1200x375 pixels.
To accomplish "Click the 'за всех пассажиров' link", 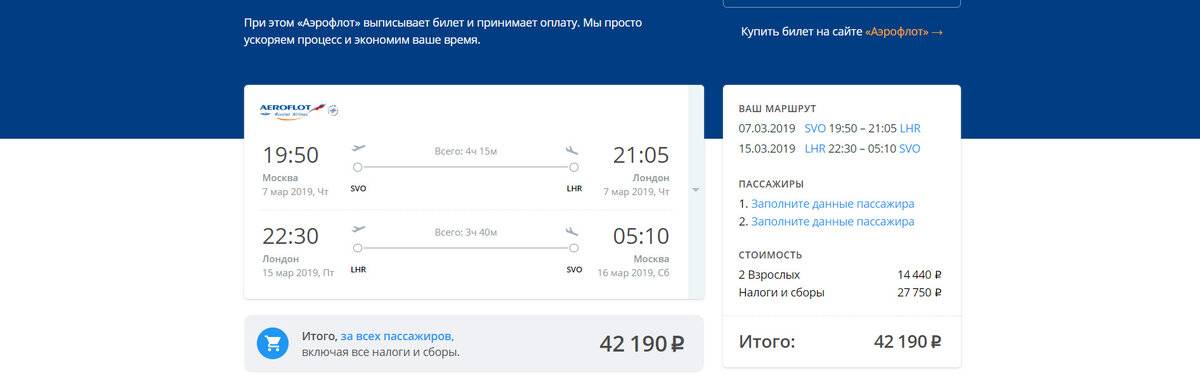I will click(396, 336).
